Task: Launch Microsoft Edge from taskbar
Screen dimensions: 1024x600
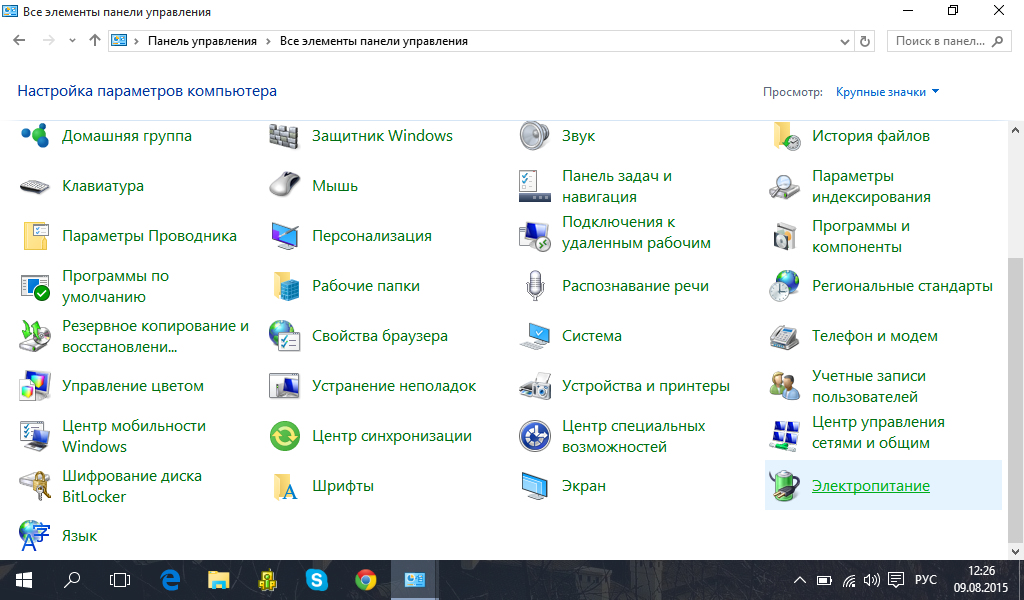Action: pos(170,580)
